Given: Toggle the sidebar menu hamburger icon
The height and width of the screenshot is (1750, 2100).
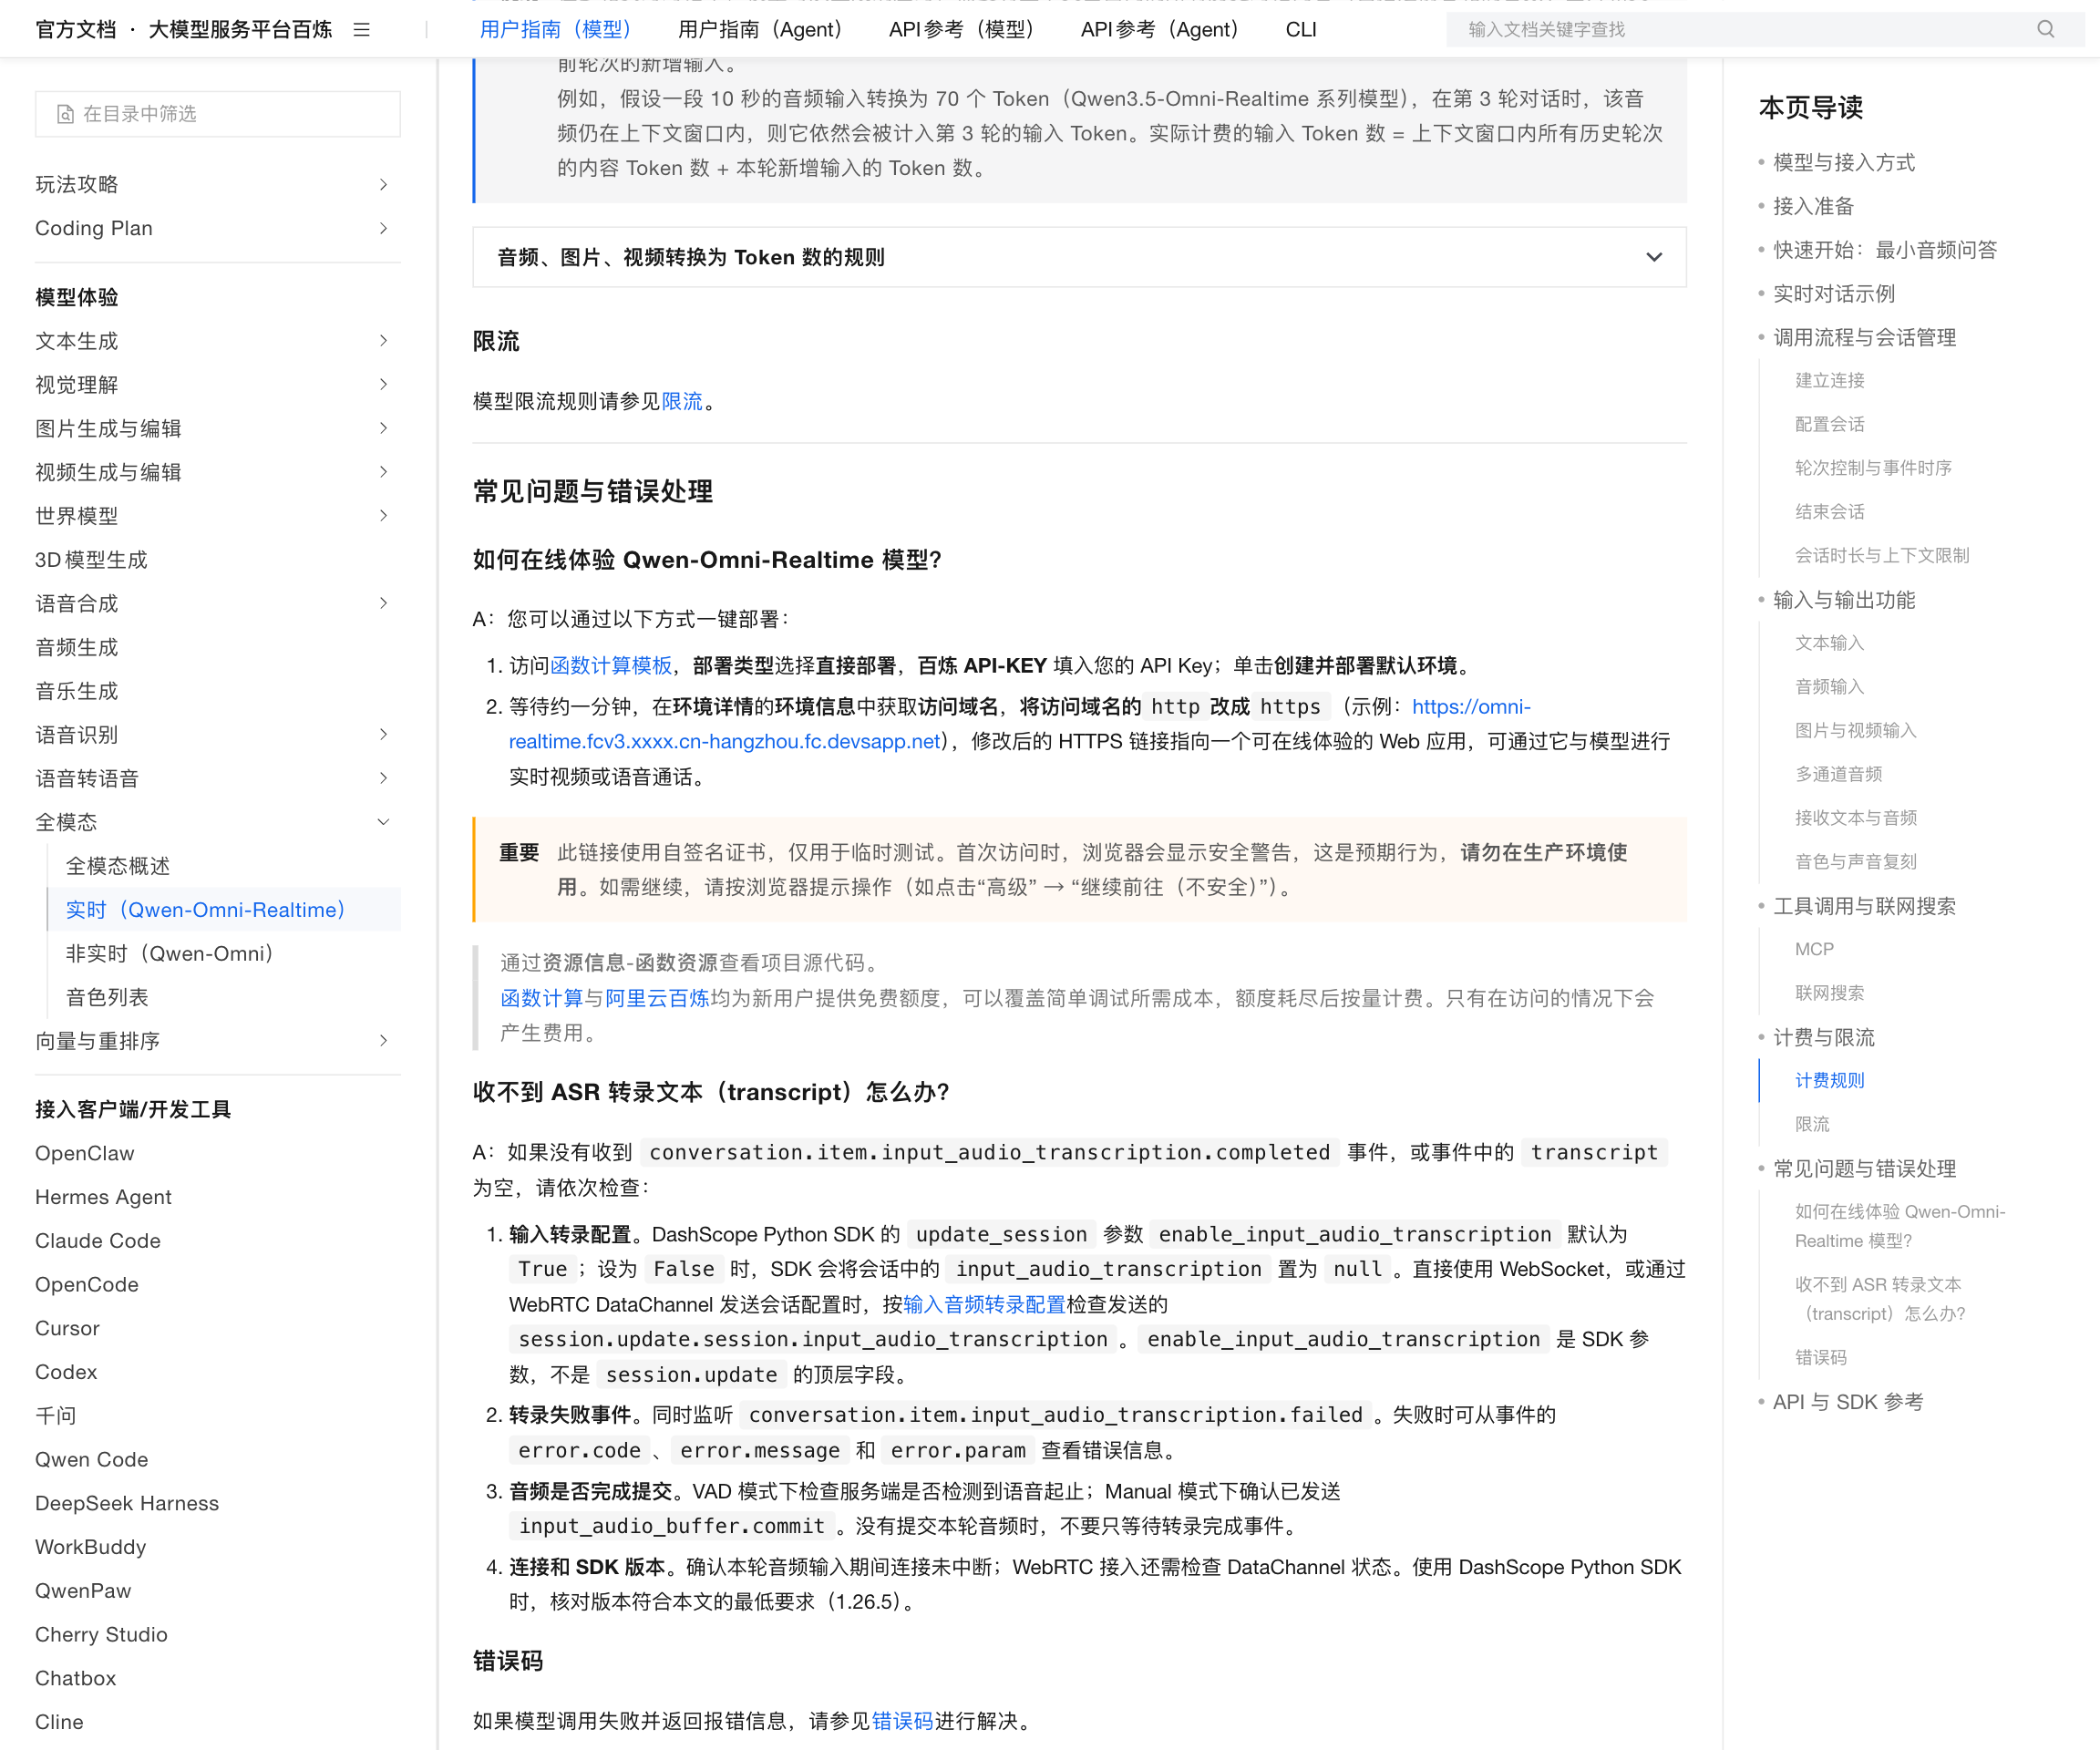Looking at the screenshot, I should pyautogui.click(x=362, y=30).
